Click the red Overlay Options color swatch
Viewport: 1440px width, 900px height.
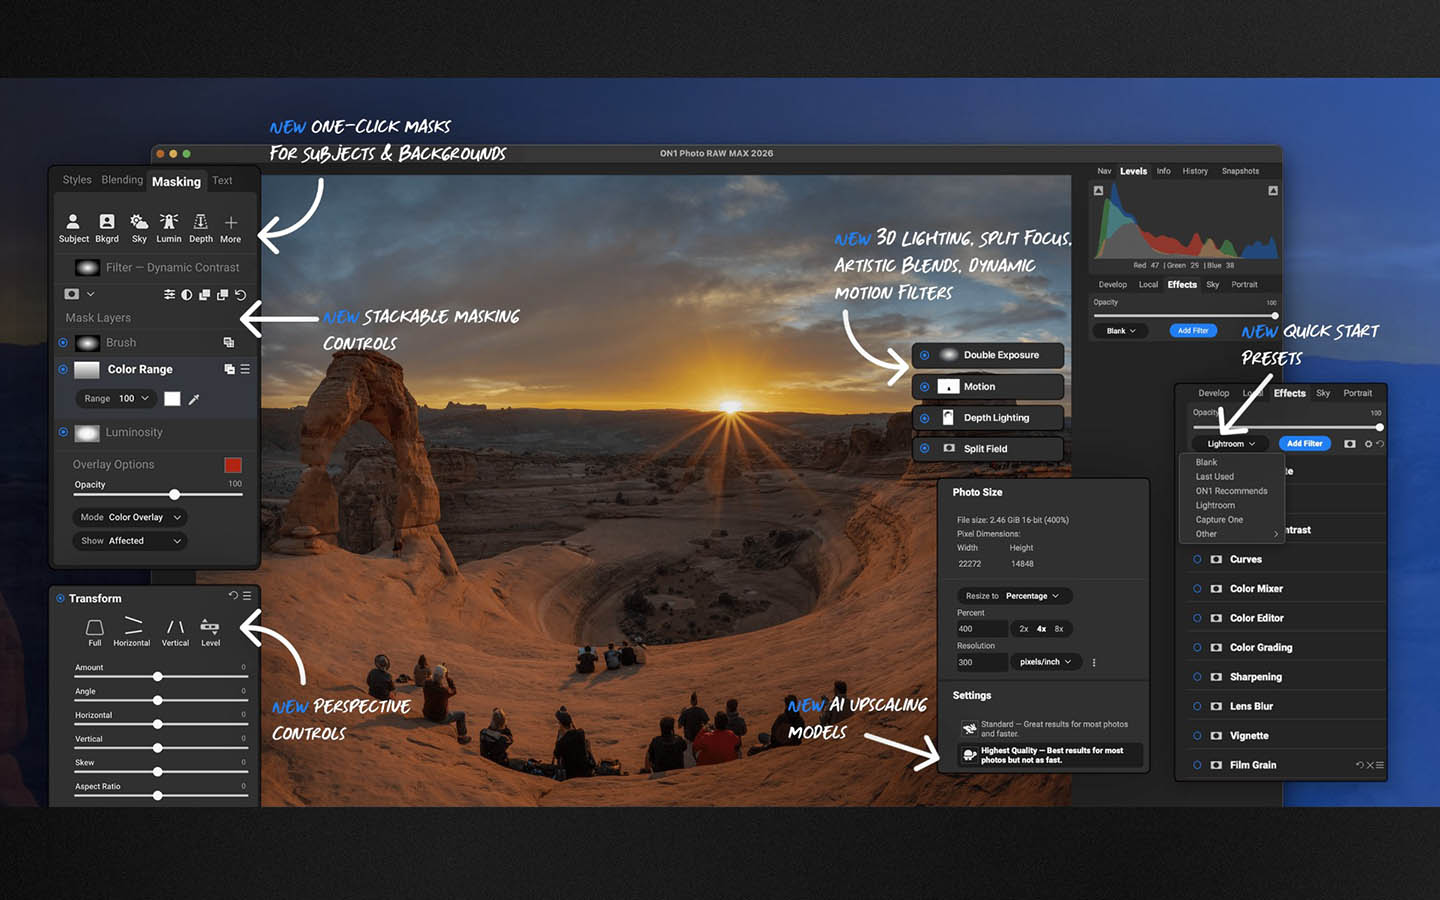233,465
